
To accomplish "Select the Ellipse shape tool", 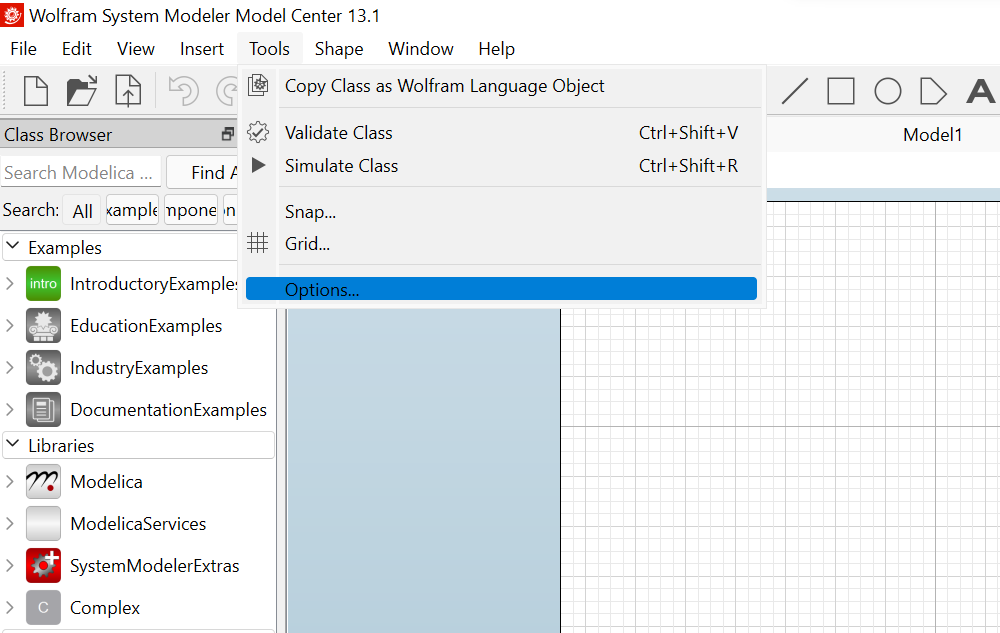I will pos(888,91).
